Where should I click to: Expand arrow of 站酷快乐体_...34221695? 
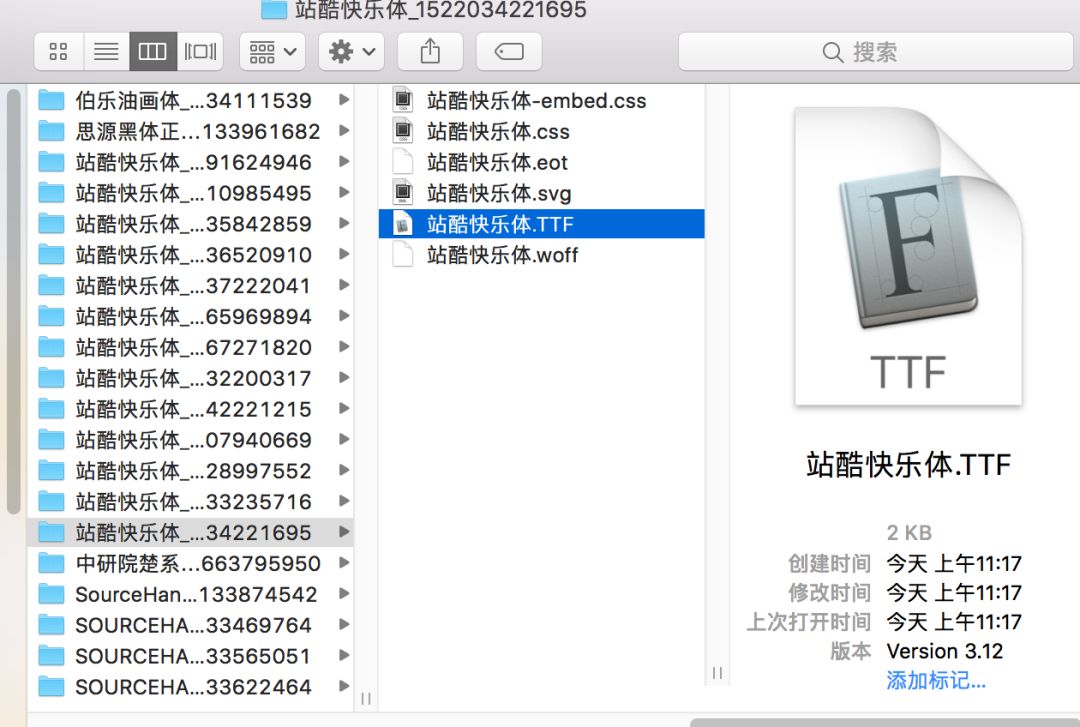pyautogui.click(x=344, y=532)
